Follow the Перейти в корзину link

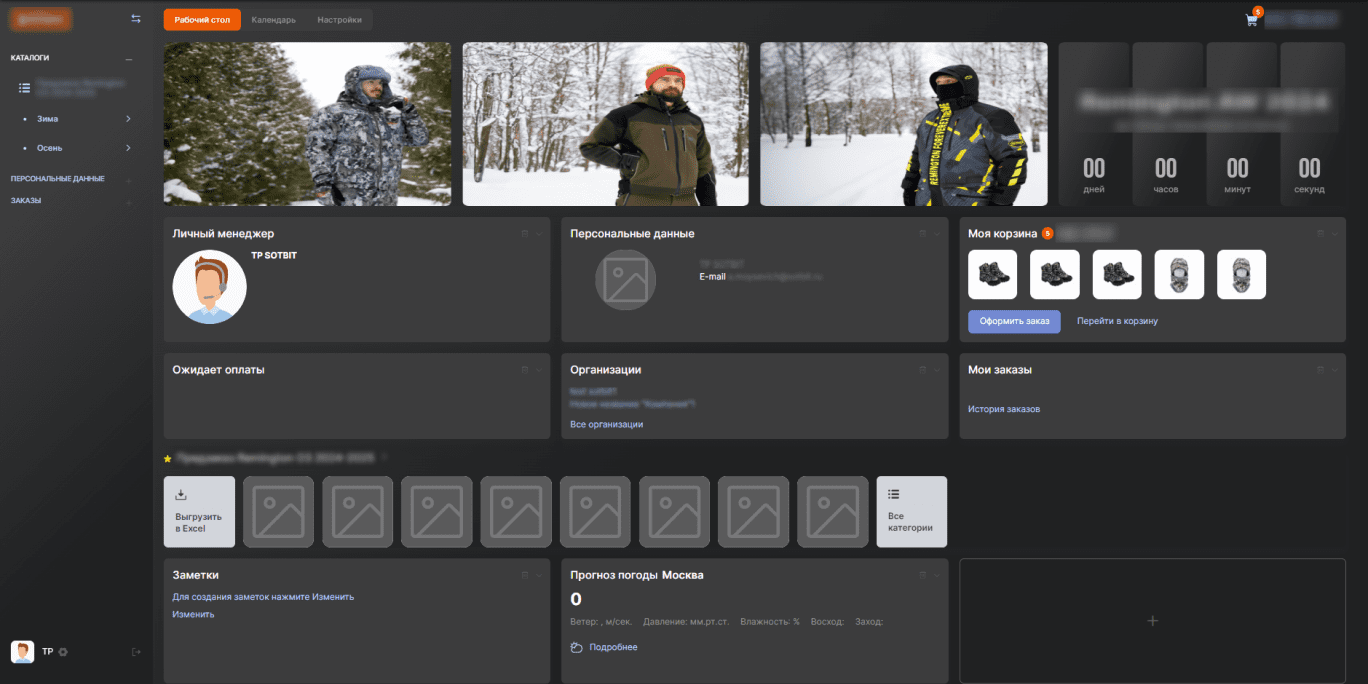tap(1117, 321)
